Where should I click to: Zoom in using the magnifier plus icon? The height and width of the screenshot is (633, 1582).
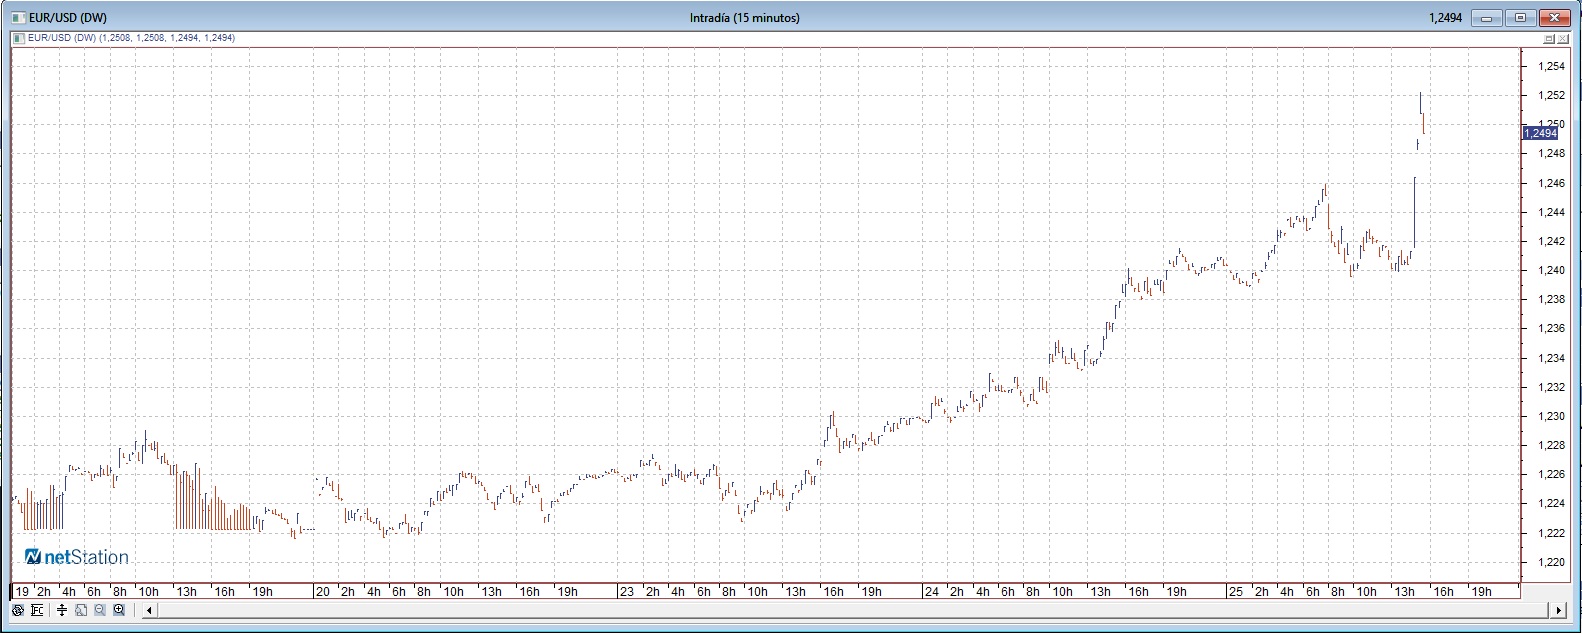(119, 610)
